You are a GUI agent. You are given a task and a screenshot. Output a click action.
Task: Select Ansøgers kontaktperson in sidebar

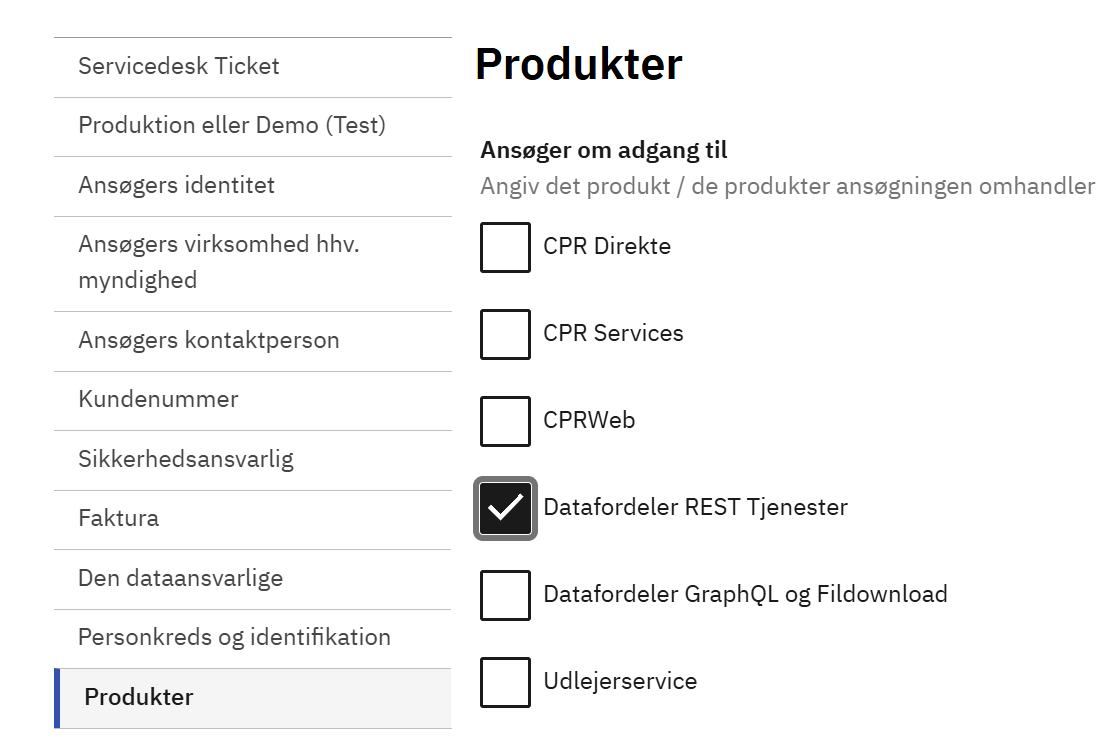(209, 340)
